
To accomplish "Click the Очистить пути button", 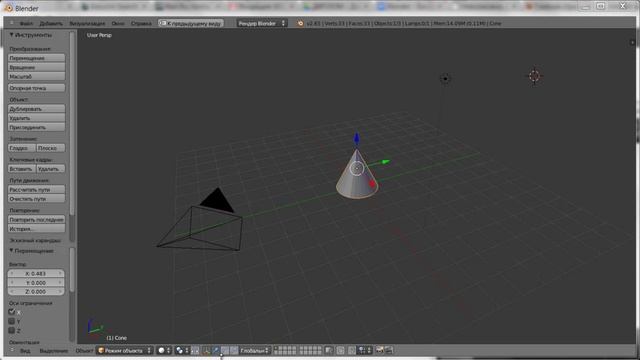I will tap(36, 199).
